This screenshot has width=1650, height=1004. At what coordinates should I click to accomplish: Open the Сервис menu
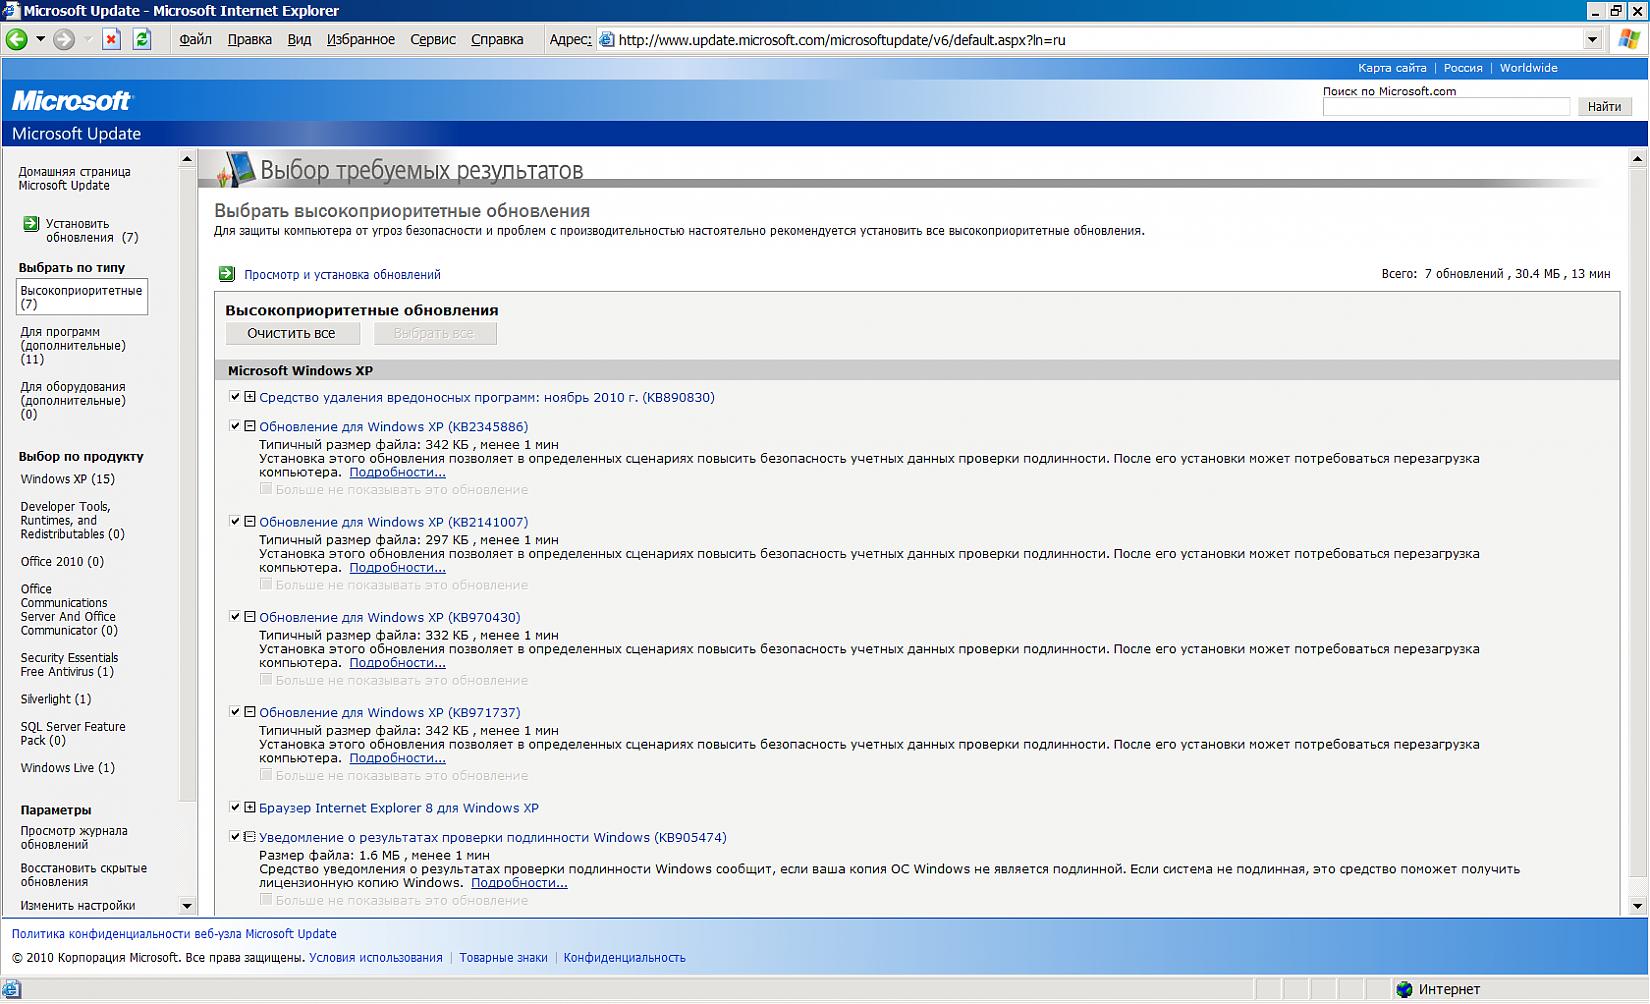point(433,40)
